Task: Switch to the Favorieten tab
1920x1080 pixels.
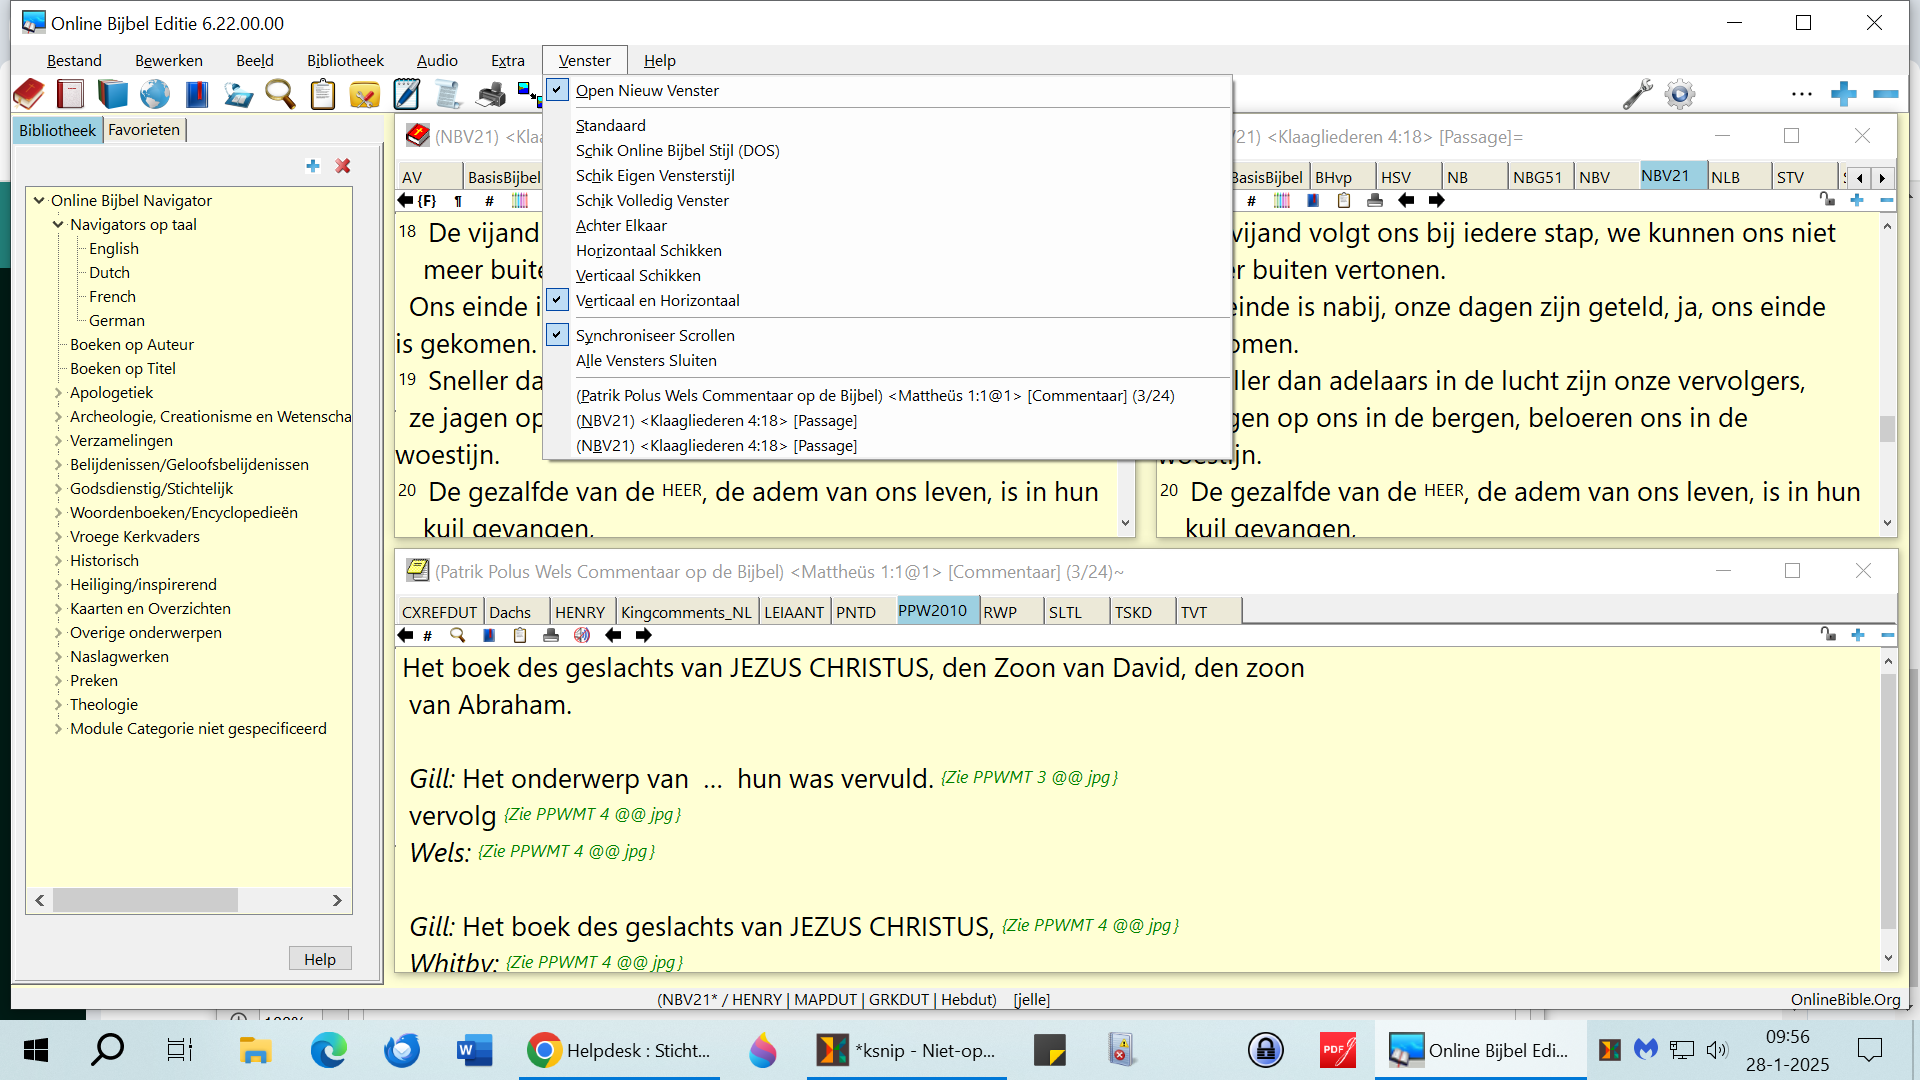Action: click(144, 130)
